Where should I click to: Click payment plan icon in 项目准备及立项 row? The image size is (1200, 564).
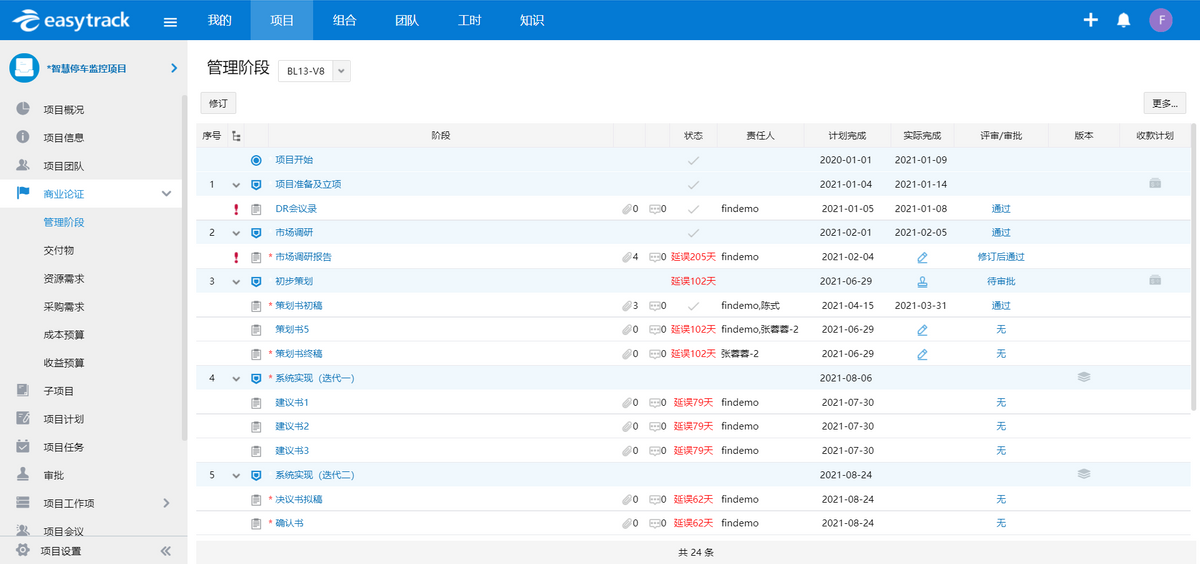(x=1155, y=184)
